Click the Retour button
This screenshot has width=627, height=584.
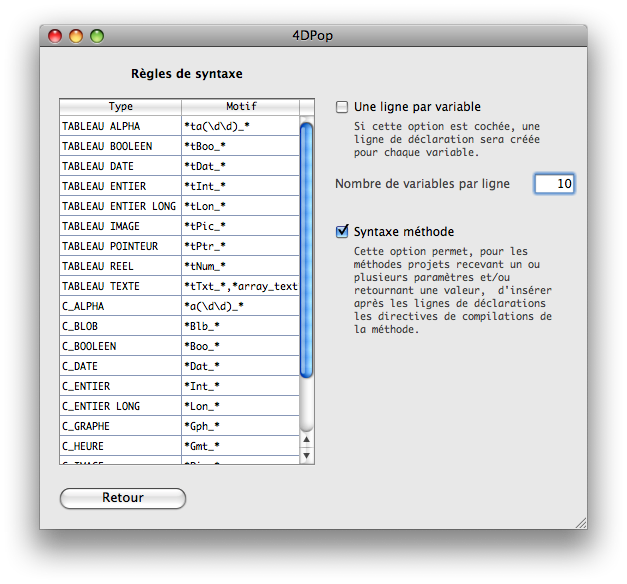123,498
